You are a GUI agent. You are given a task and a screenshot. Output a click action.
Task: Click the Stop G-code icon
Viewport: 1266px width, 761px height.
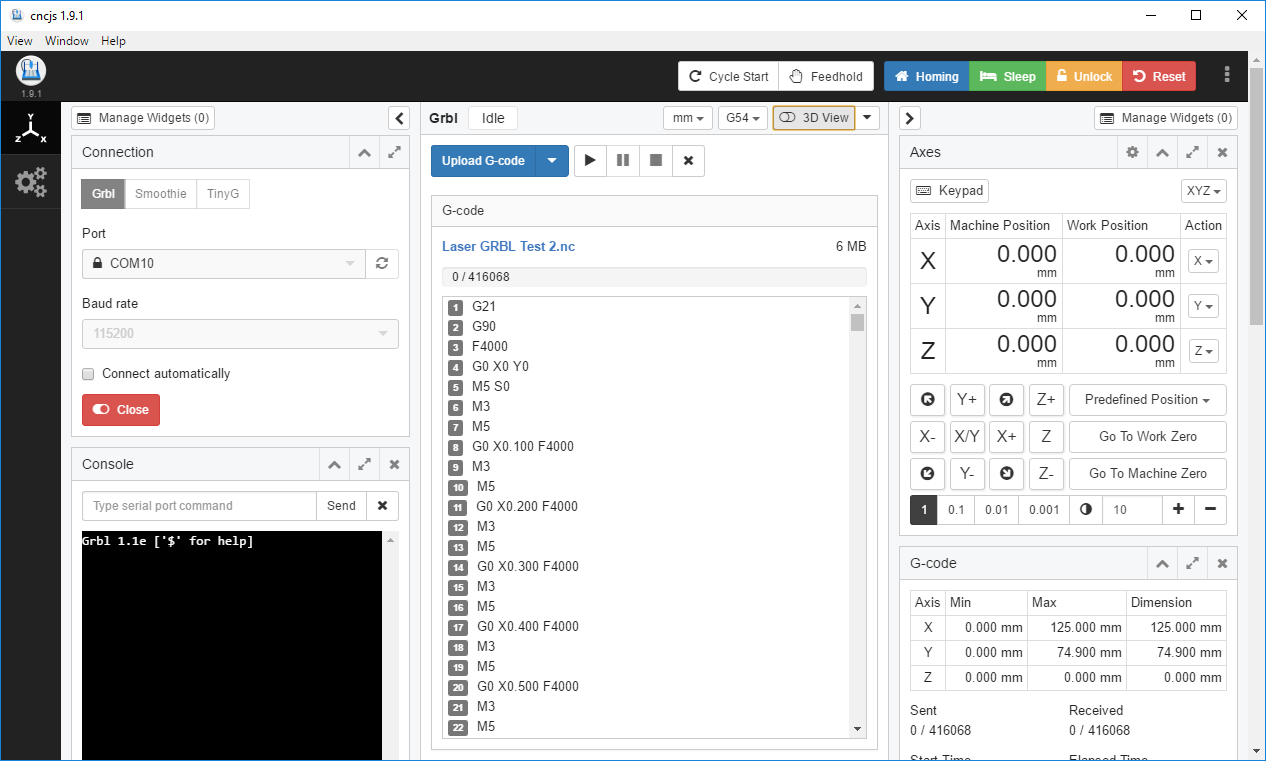click(x=655, y=161)
